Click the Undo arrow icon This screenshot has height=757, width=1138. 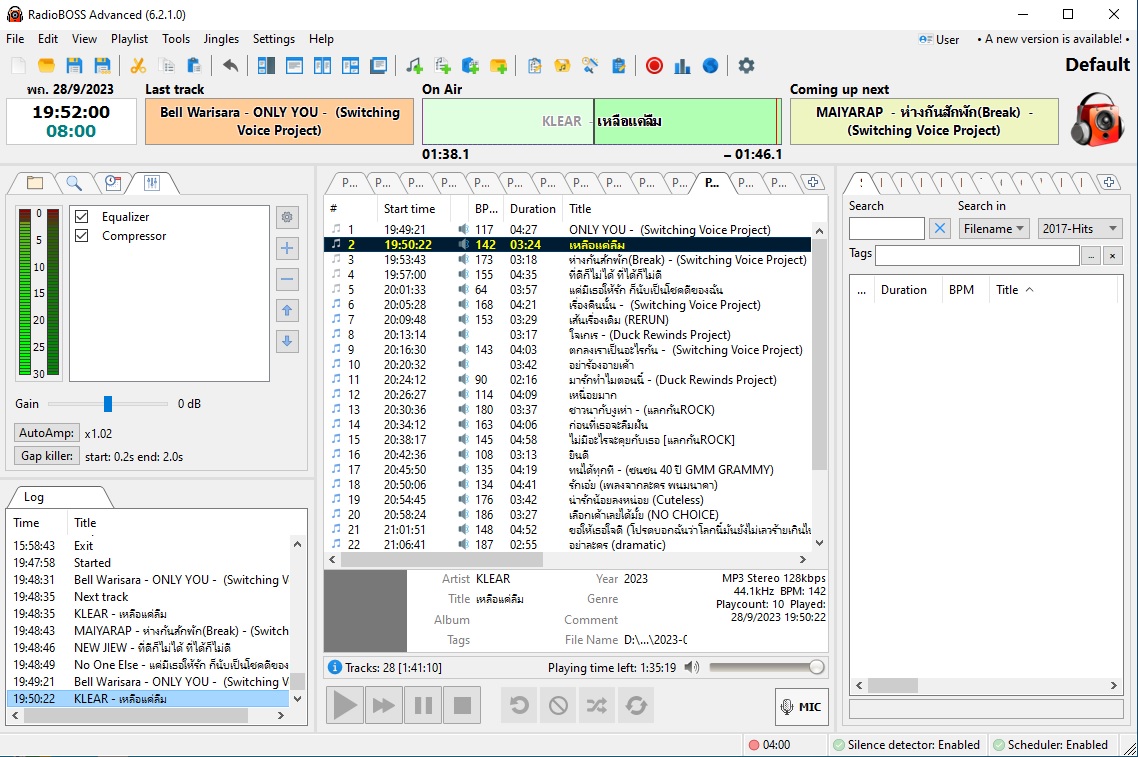(230, 66)
